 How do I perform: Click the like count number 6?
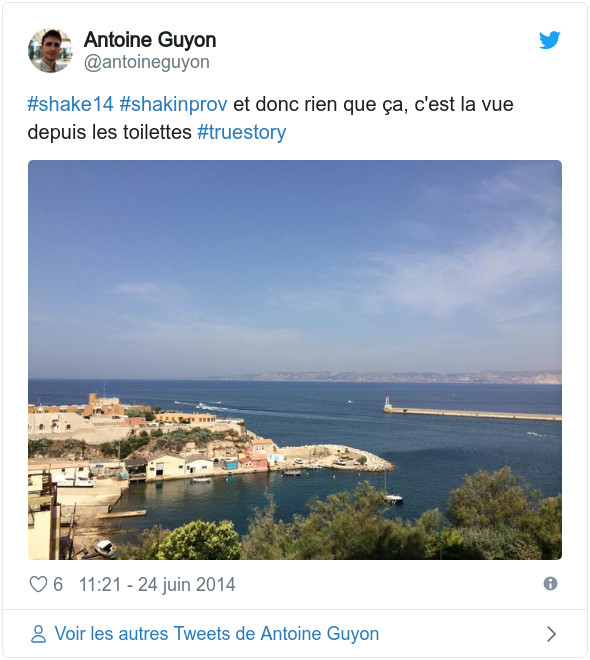(x=58, y=585)
